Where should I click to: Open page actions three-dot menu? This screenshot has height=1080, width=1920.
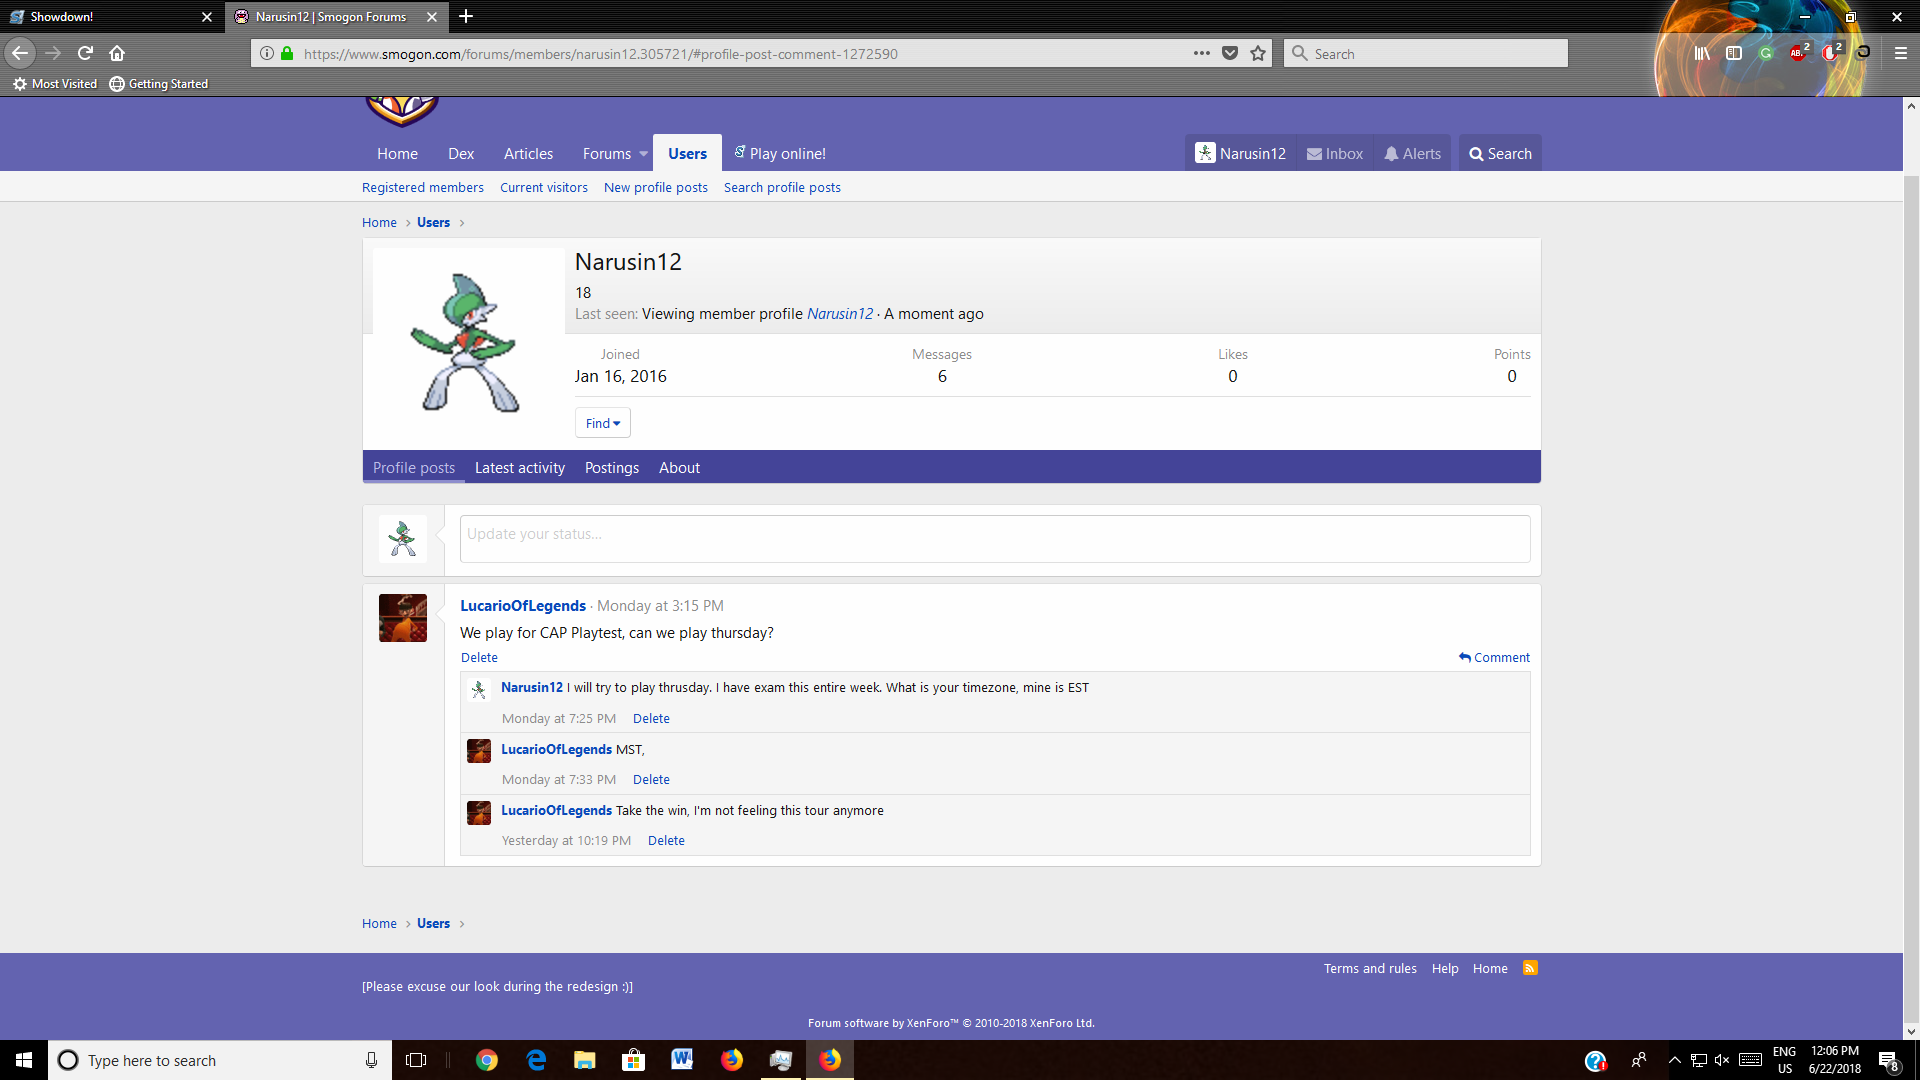[x=1202, y=53]
